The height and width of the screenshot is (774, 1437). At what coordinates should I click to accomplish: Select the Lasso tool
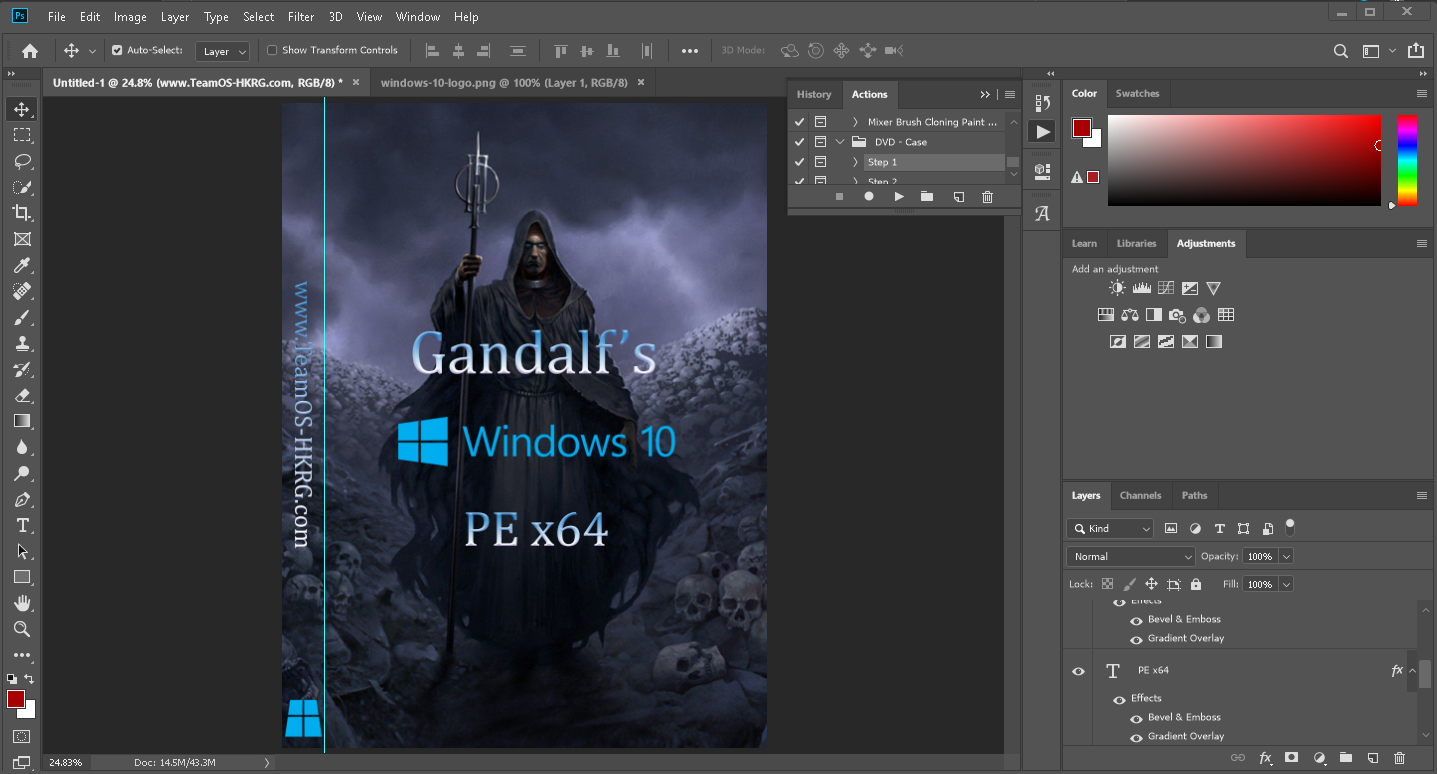click(x=22, y=161)
